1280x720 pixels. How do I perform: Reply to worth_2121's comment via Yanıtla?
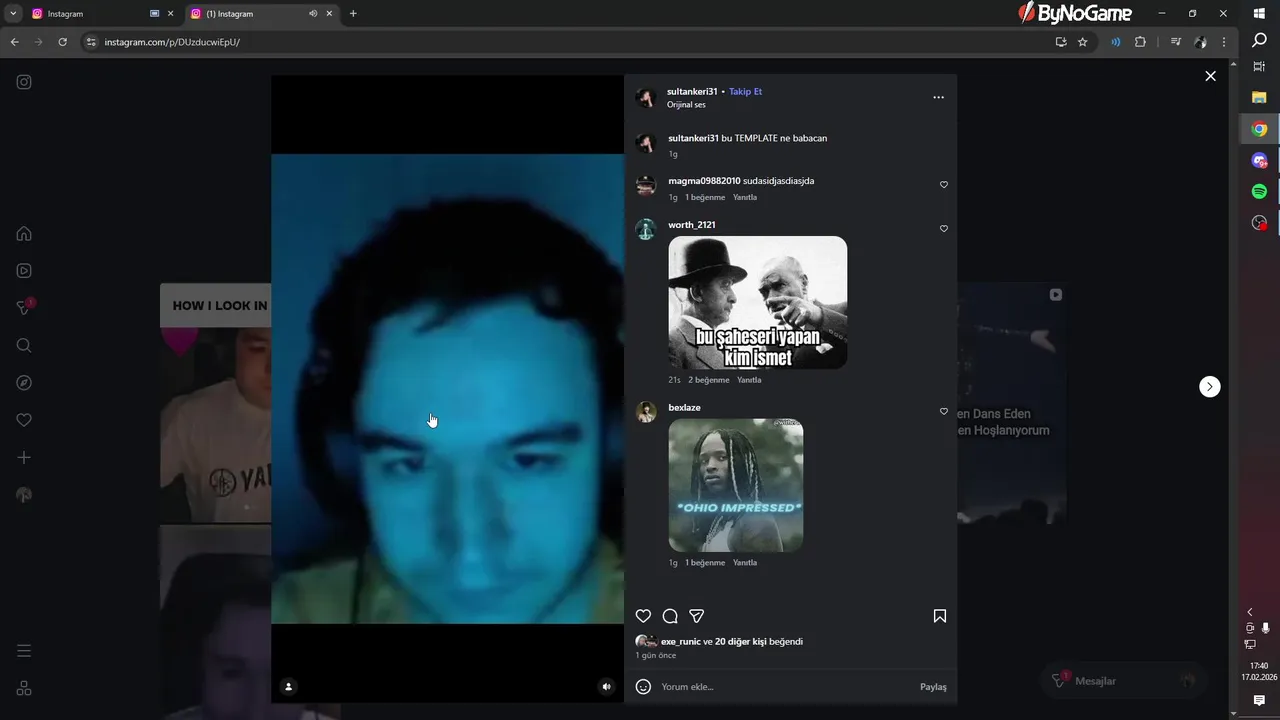[x=749, y=380]
